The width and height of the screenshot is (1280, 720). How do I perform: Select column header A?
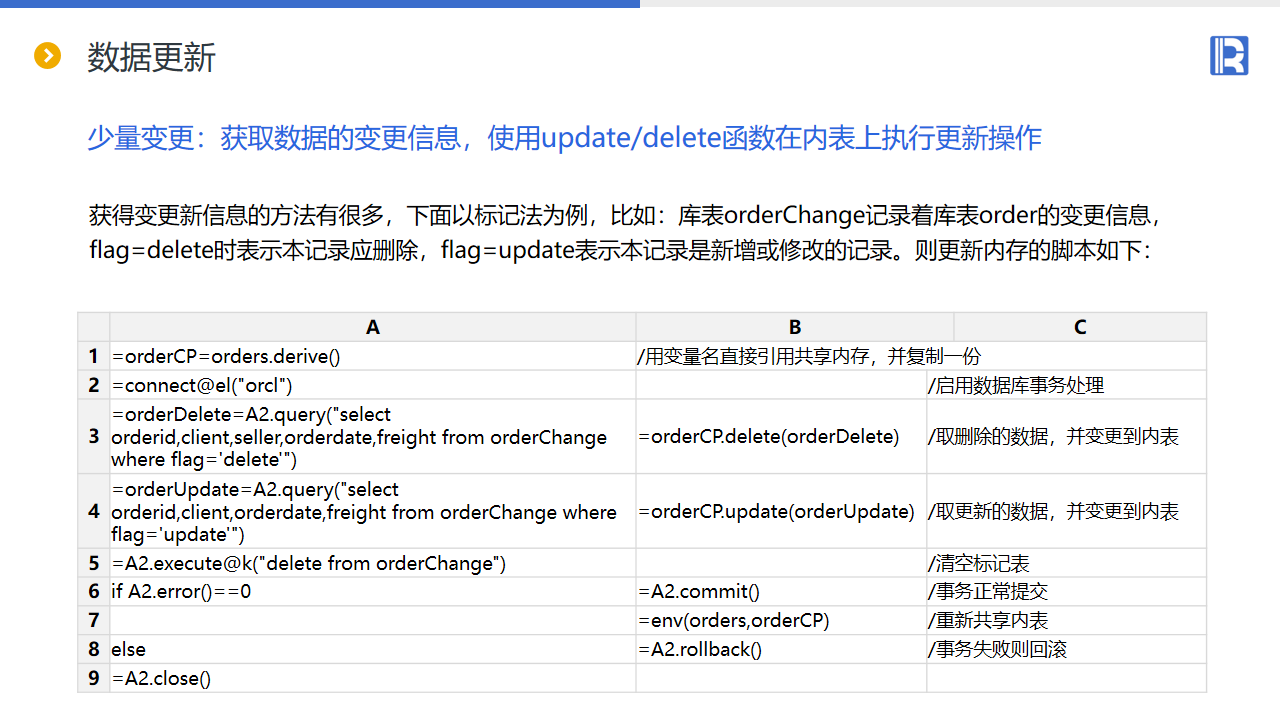point(373,327)
